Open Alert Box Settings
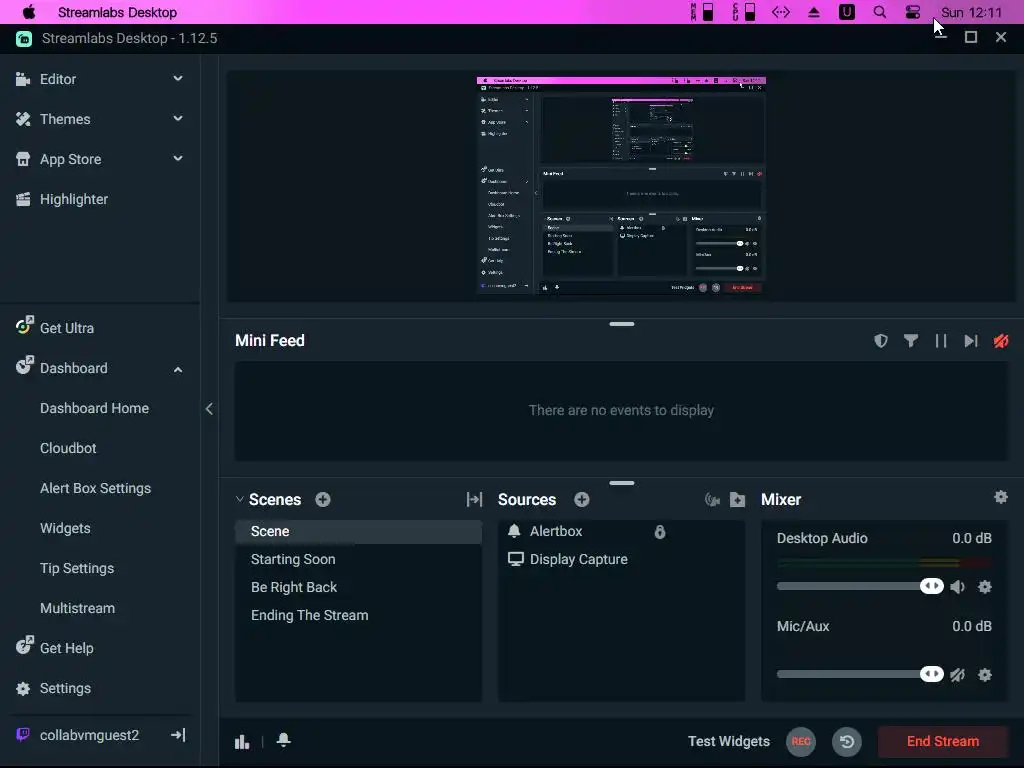 pos(95,488)
